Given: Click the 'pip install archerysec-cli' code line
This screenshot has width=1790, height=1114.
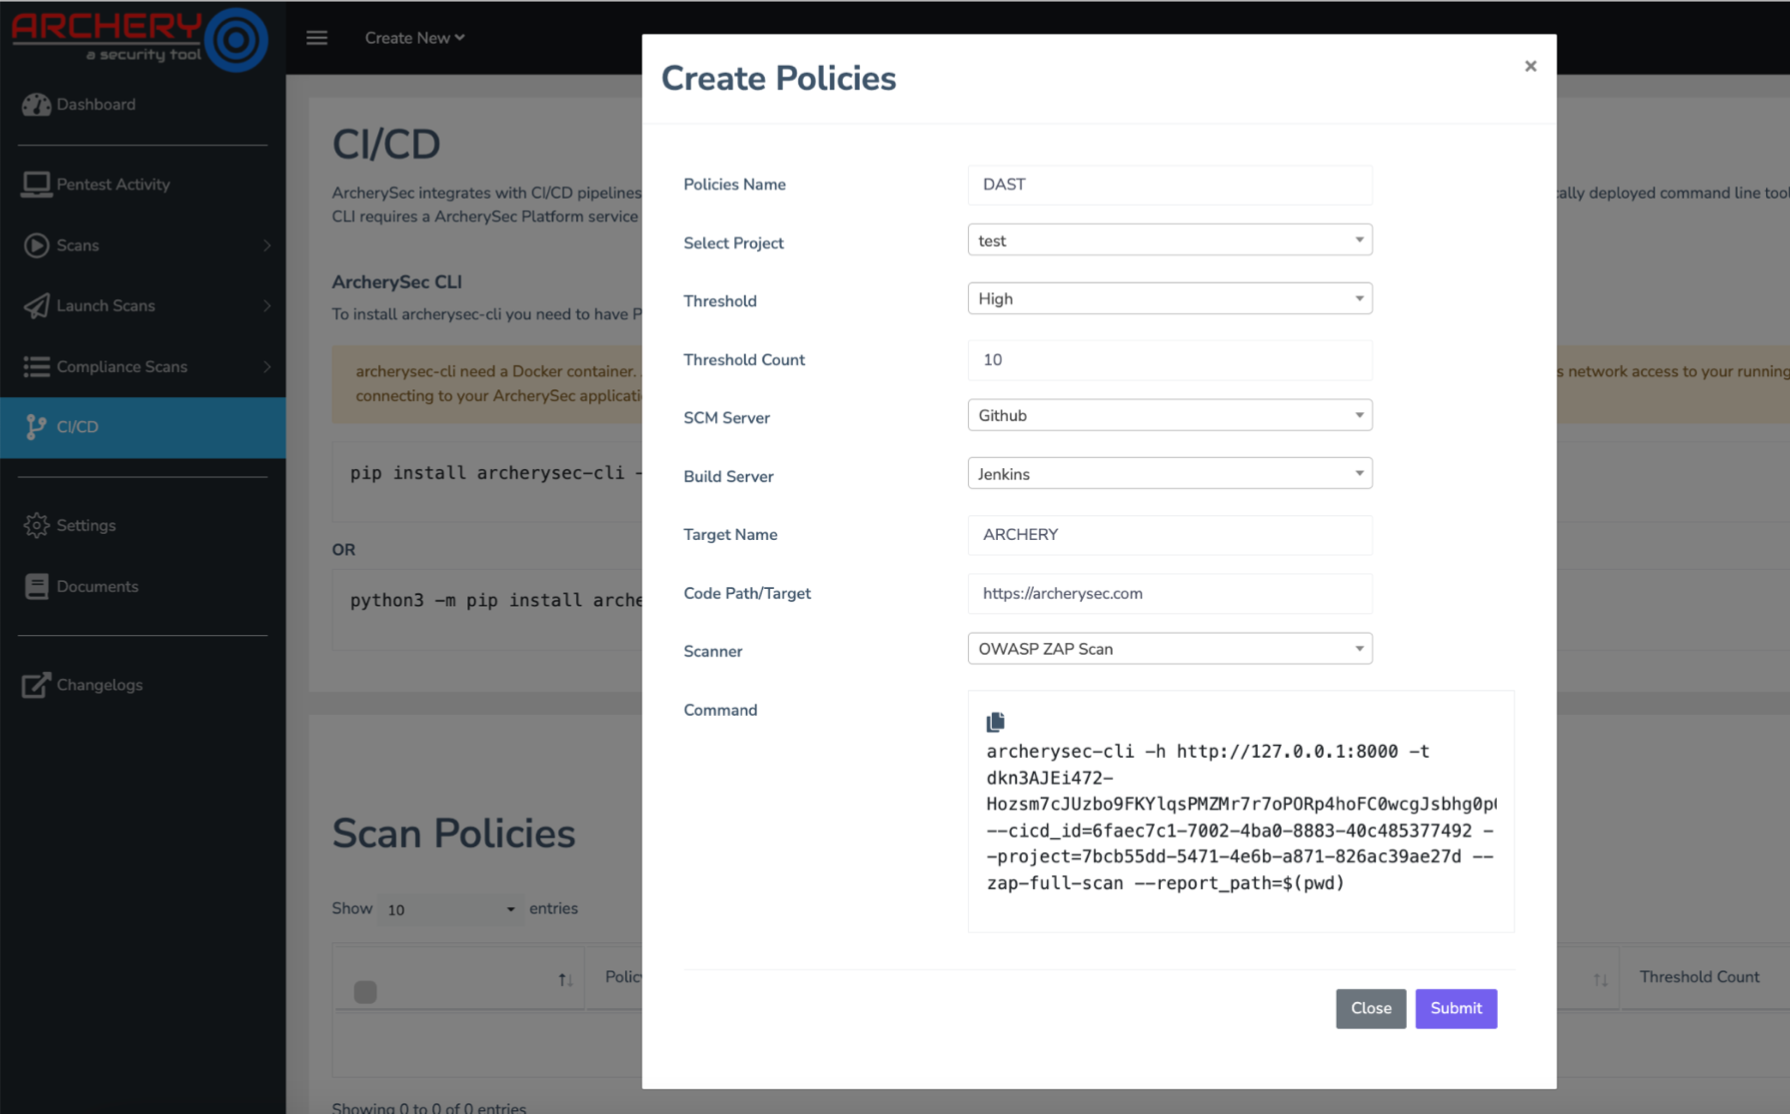Looking at the screenshot, I should [x=496, y=473].
